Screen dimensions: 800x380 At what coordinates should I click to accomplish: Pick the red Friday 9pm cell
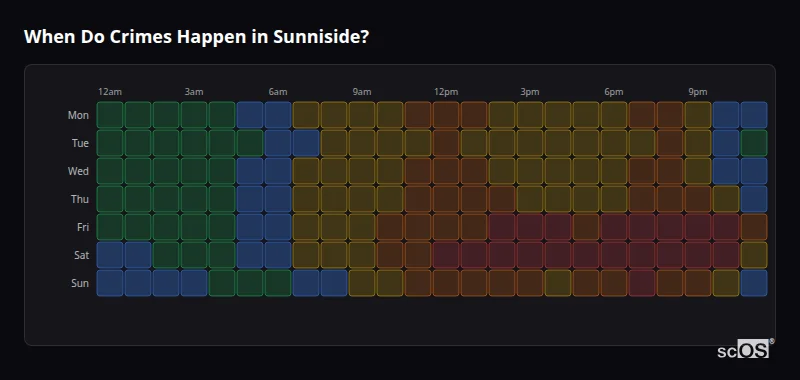point(697,227)
